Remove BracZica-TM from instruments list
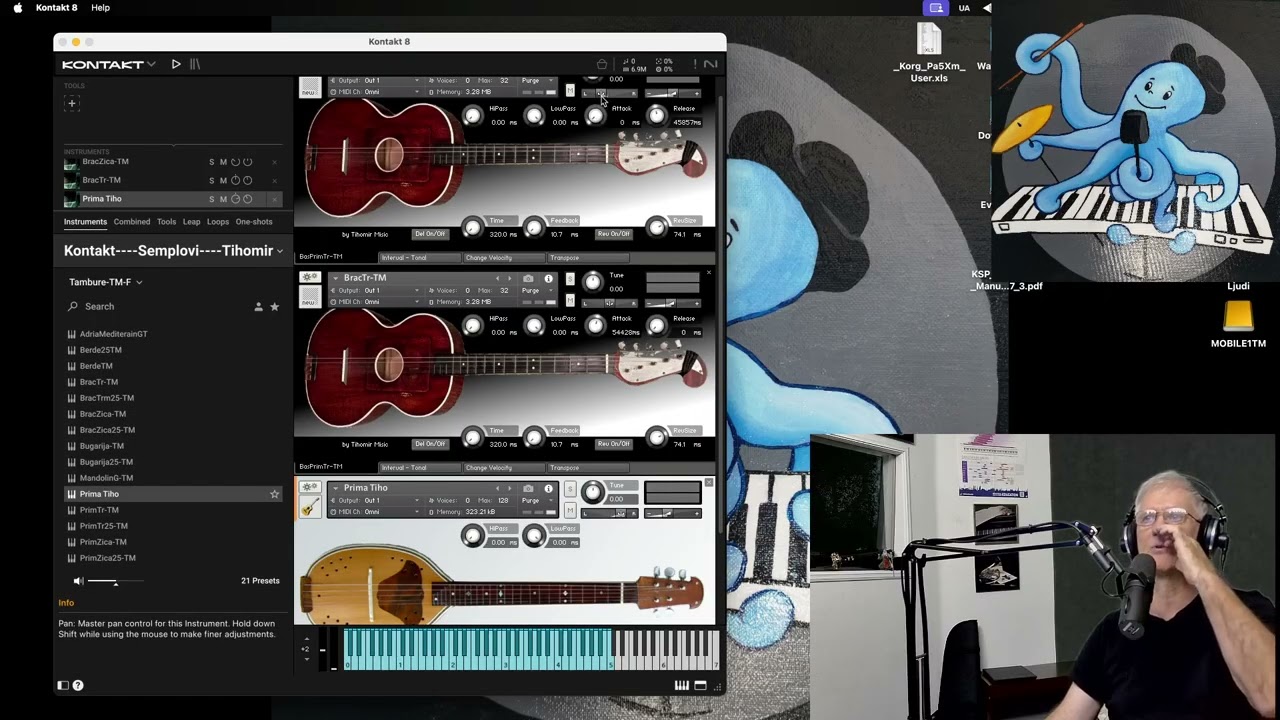The height and width of the screenshot is (720, 1280). point(274,162)
